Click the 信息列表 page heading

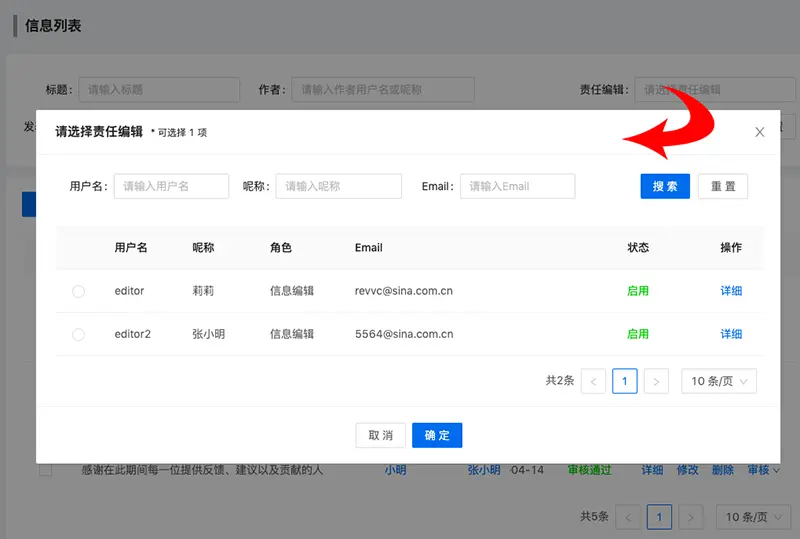tap(53, 26)
